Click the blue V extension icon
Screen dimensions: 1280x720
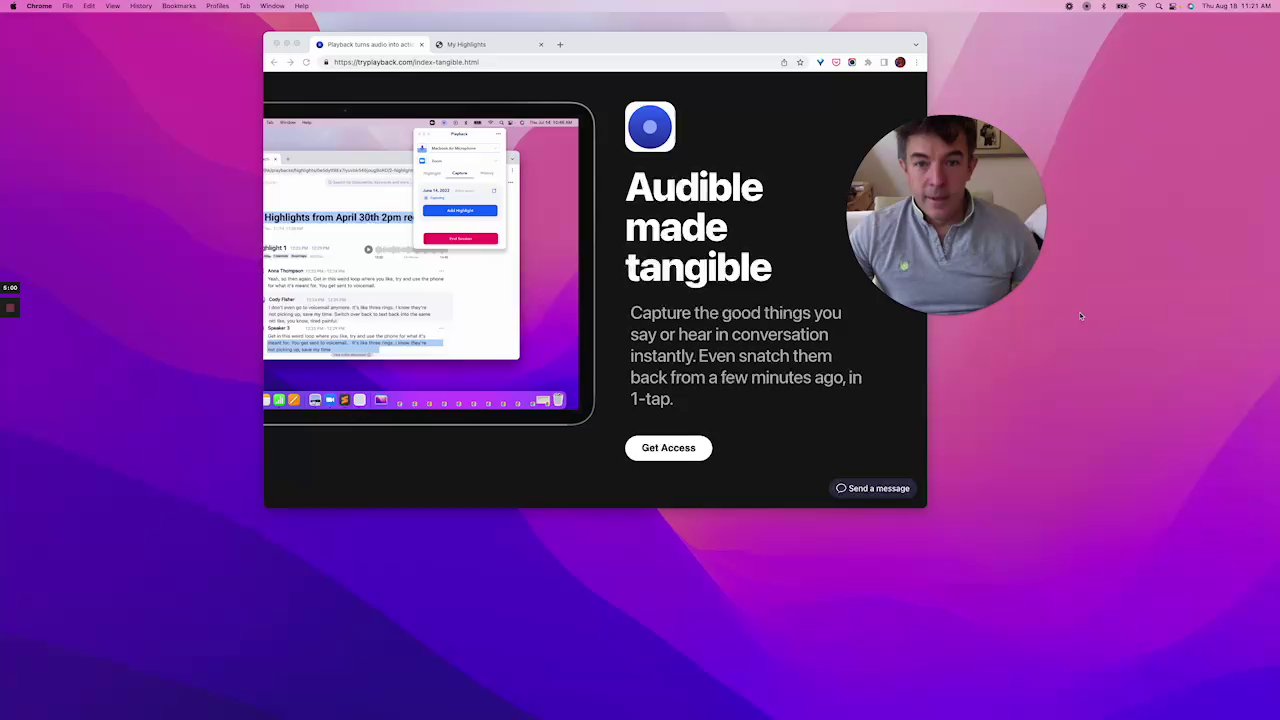pos(820,62)
